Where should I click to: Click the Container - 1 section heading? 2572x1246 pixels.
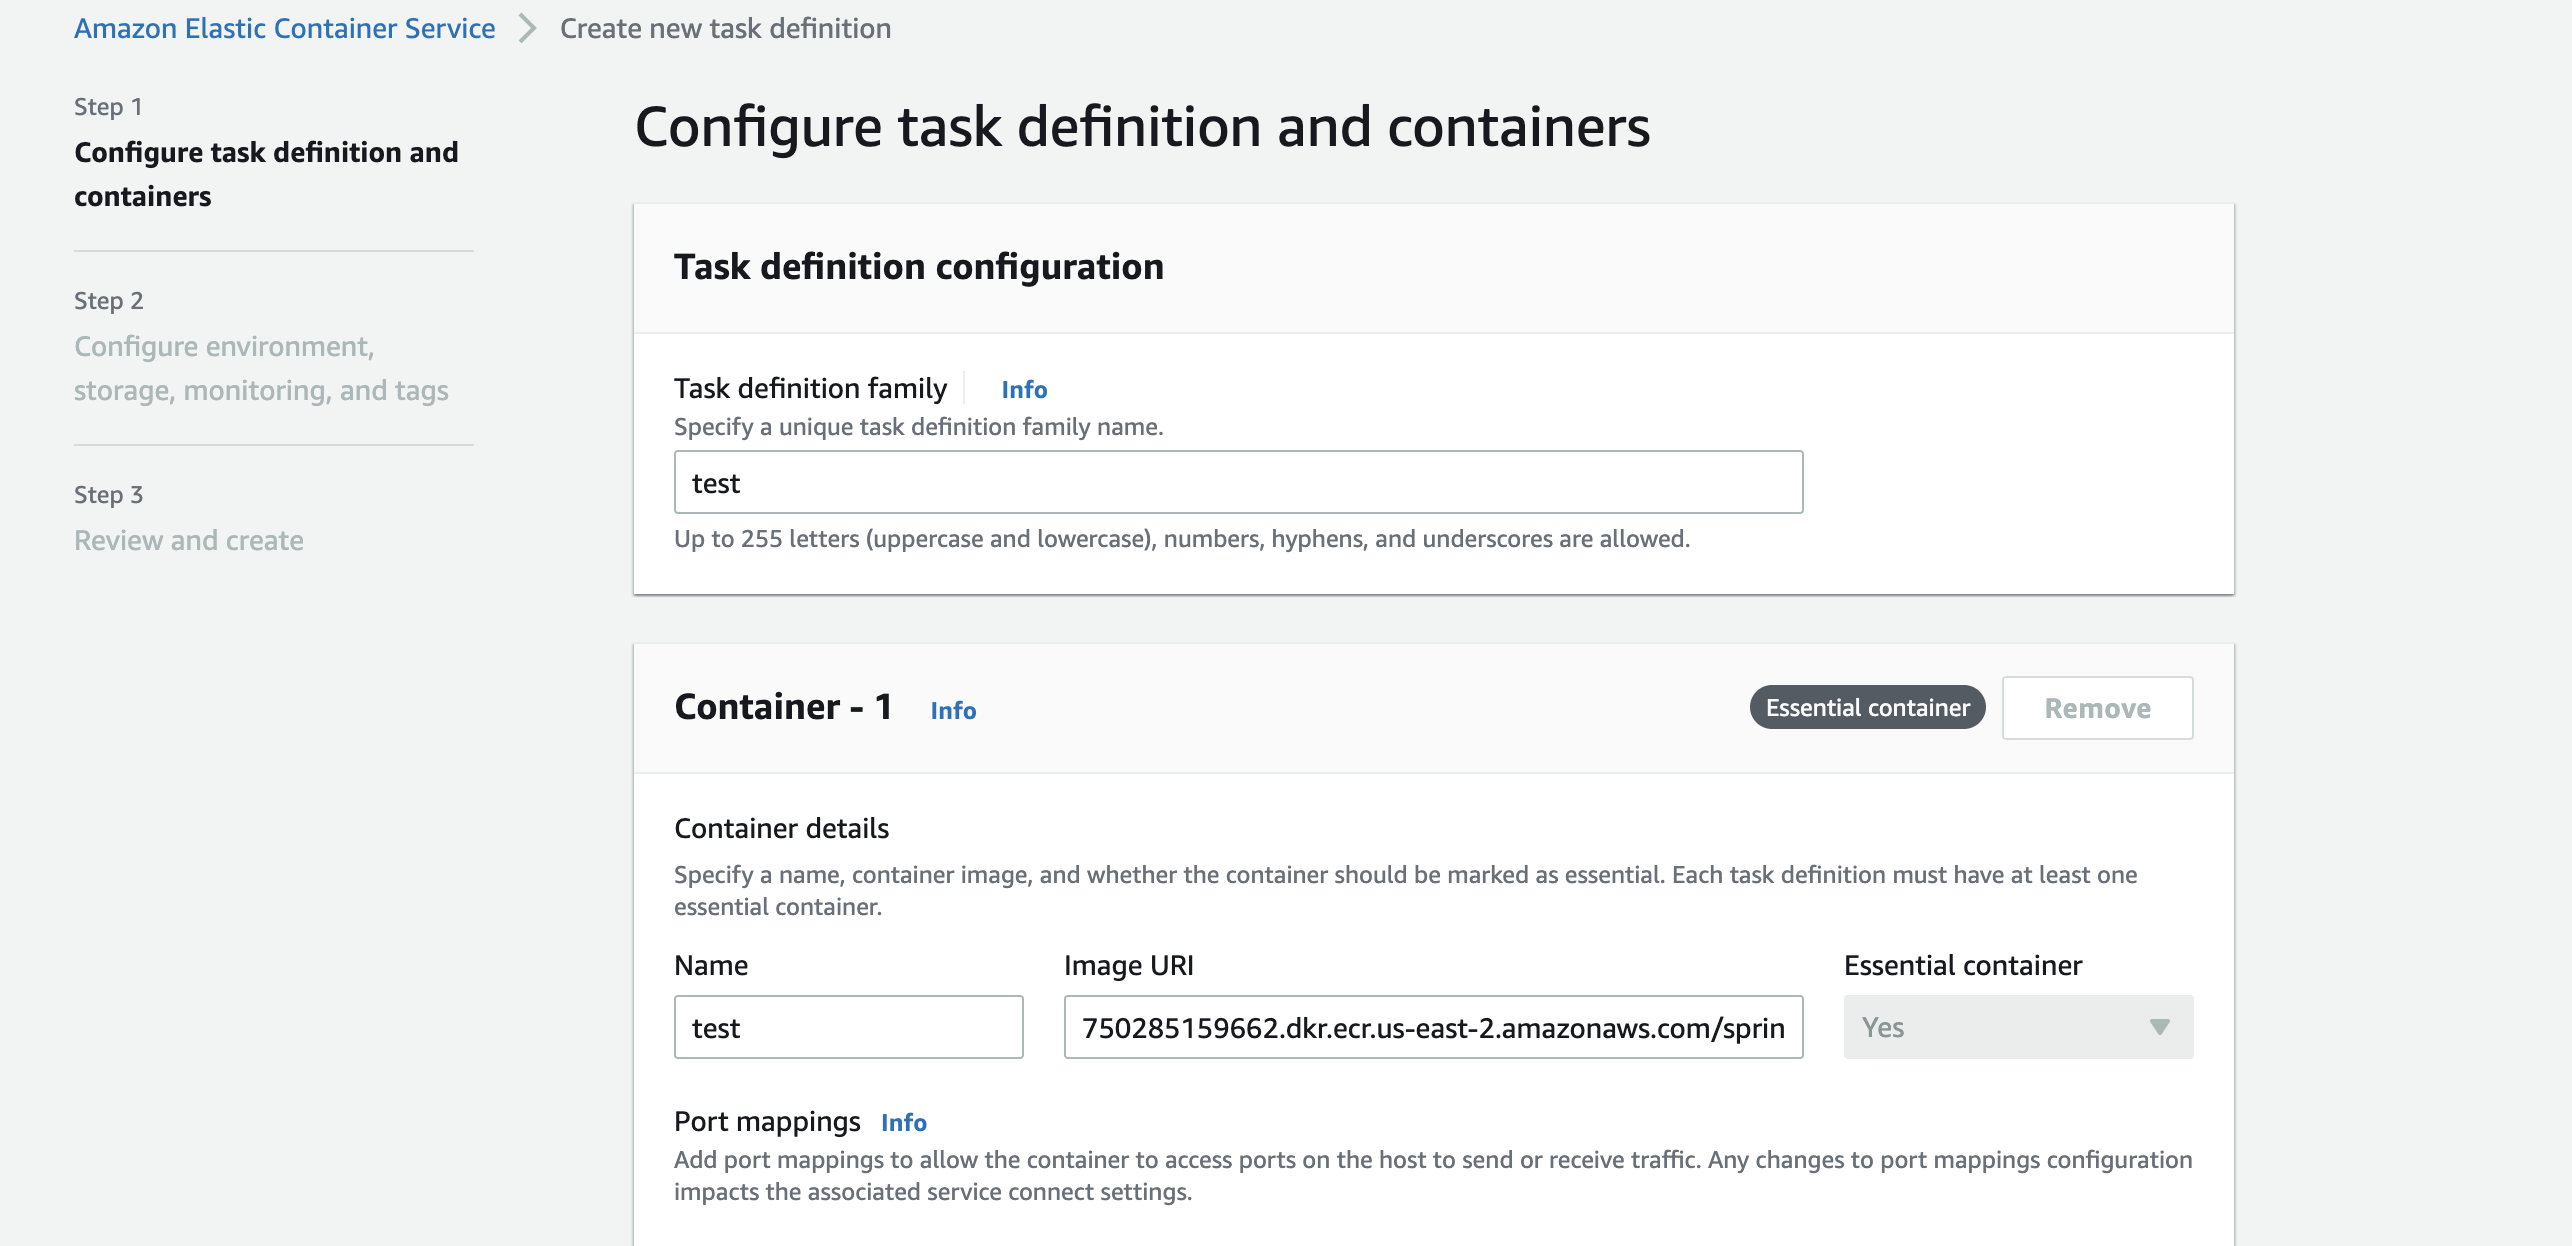(x=783, y=706)
